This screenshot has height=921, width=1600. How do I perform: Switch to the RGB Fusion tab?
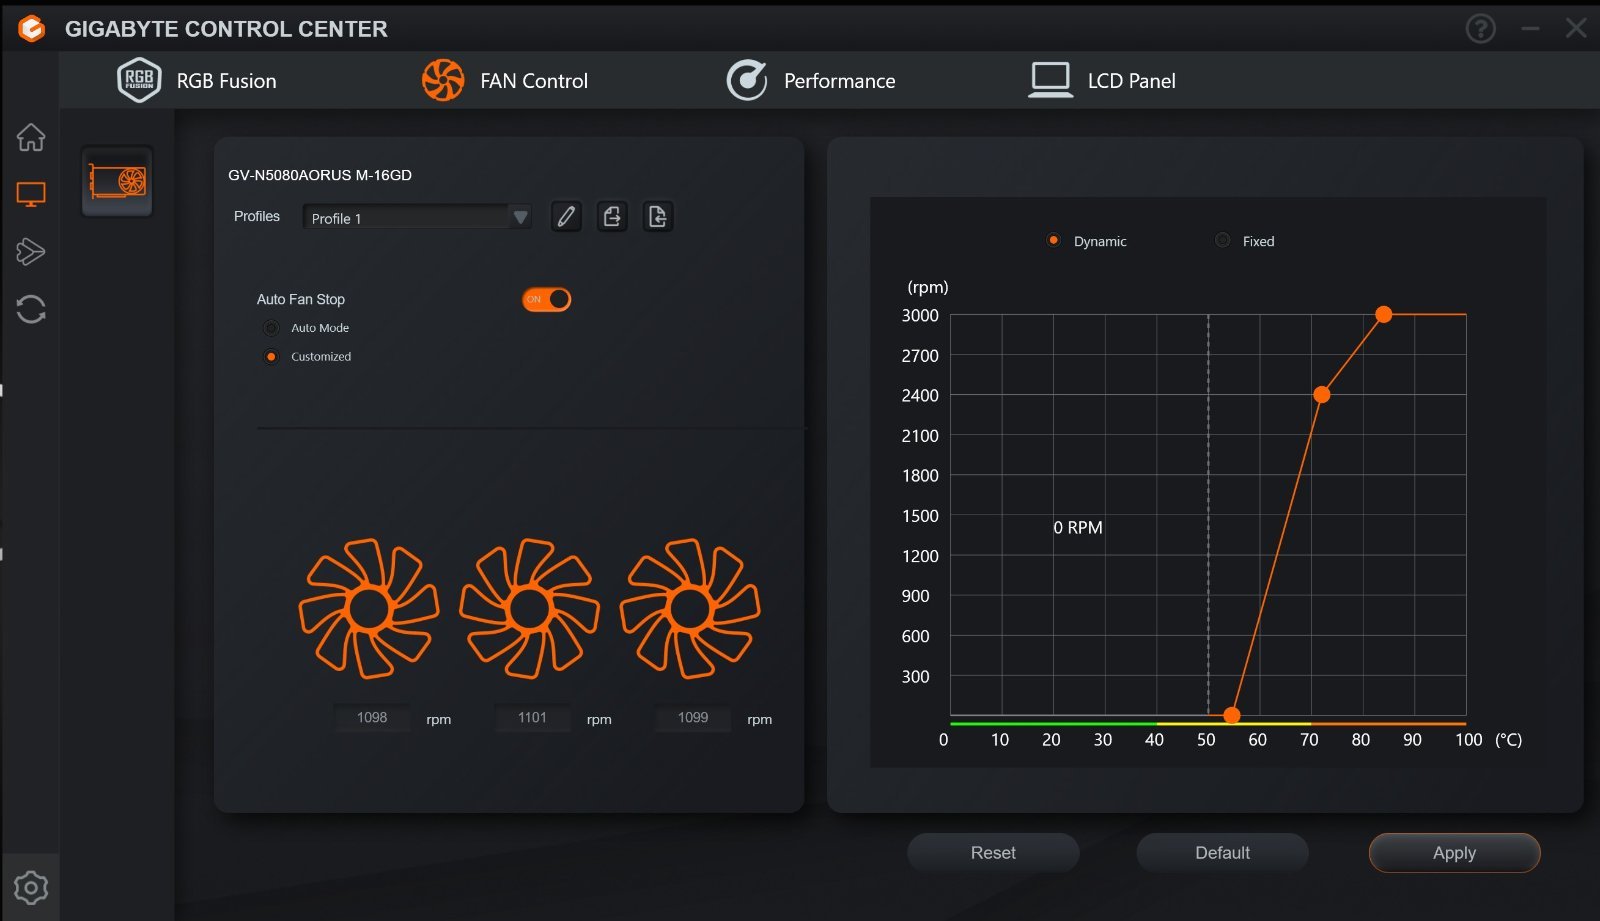(197, 81)
